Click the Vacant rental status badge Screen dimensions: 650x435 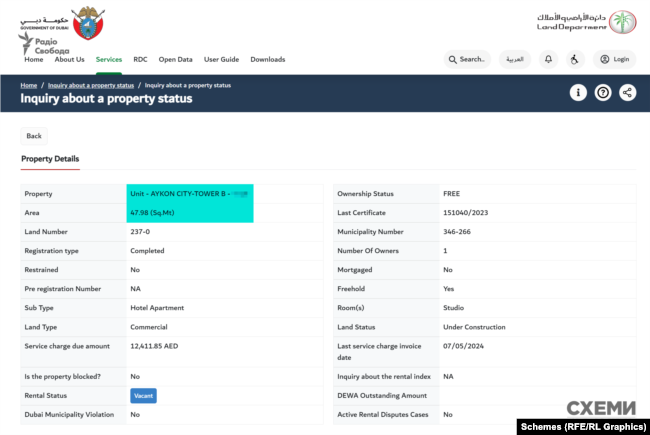pyautogui.click(x=143, y=396)
